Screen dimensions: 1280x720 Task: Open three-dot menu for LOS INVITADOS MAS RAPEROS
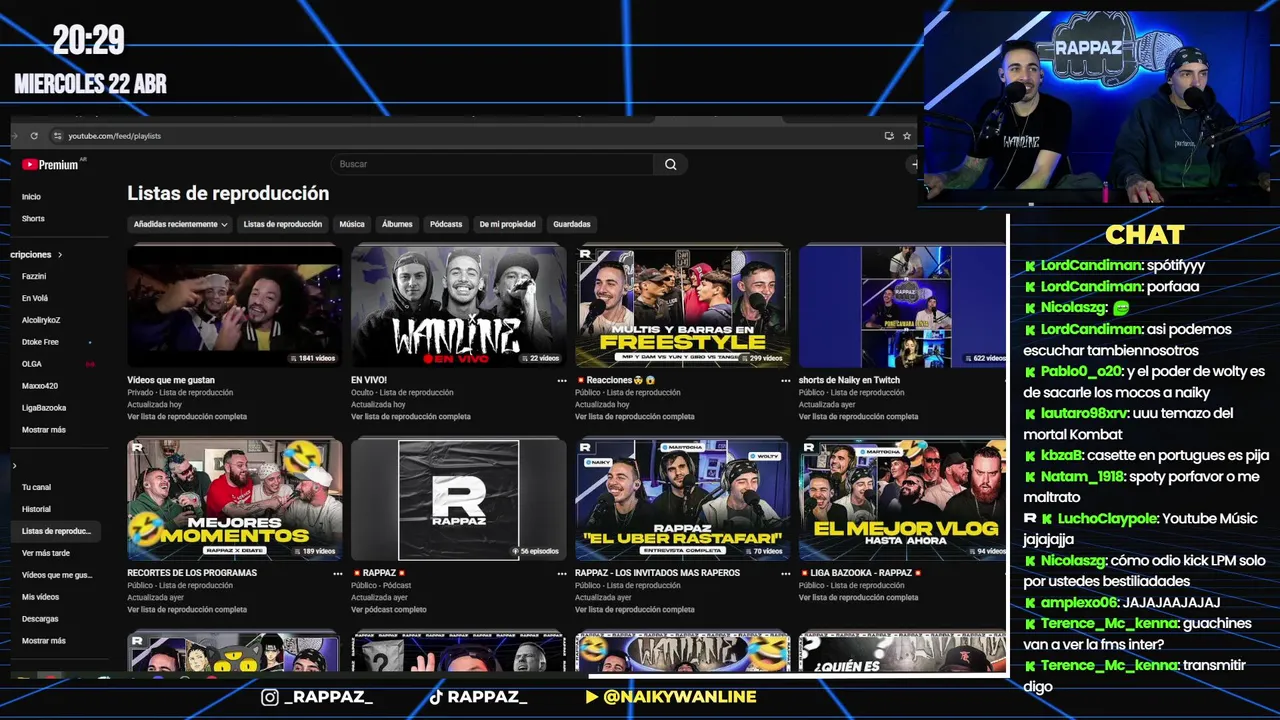(786, 574)
